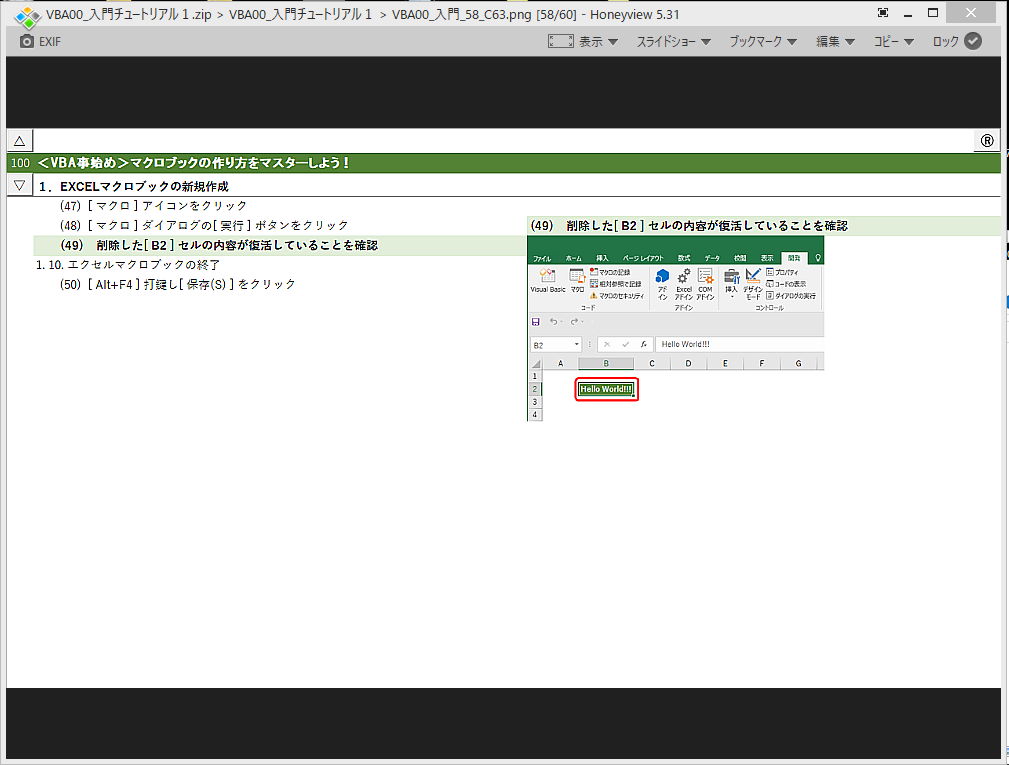
Task: Click step (48) 実行 ボタンをクリック
Action: point(204,225)
